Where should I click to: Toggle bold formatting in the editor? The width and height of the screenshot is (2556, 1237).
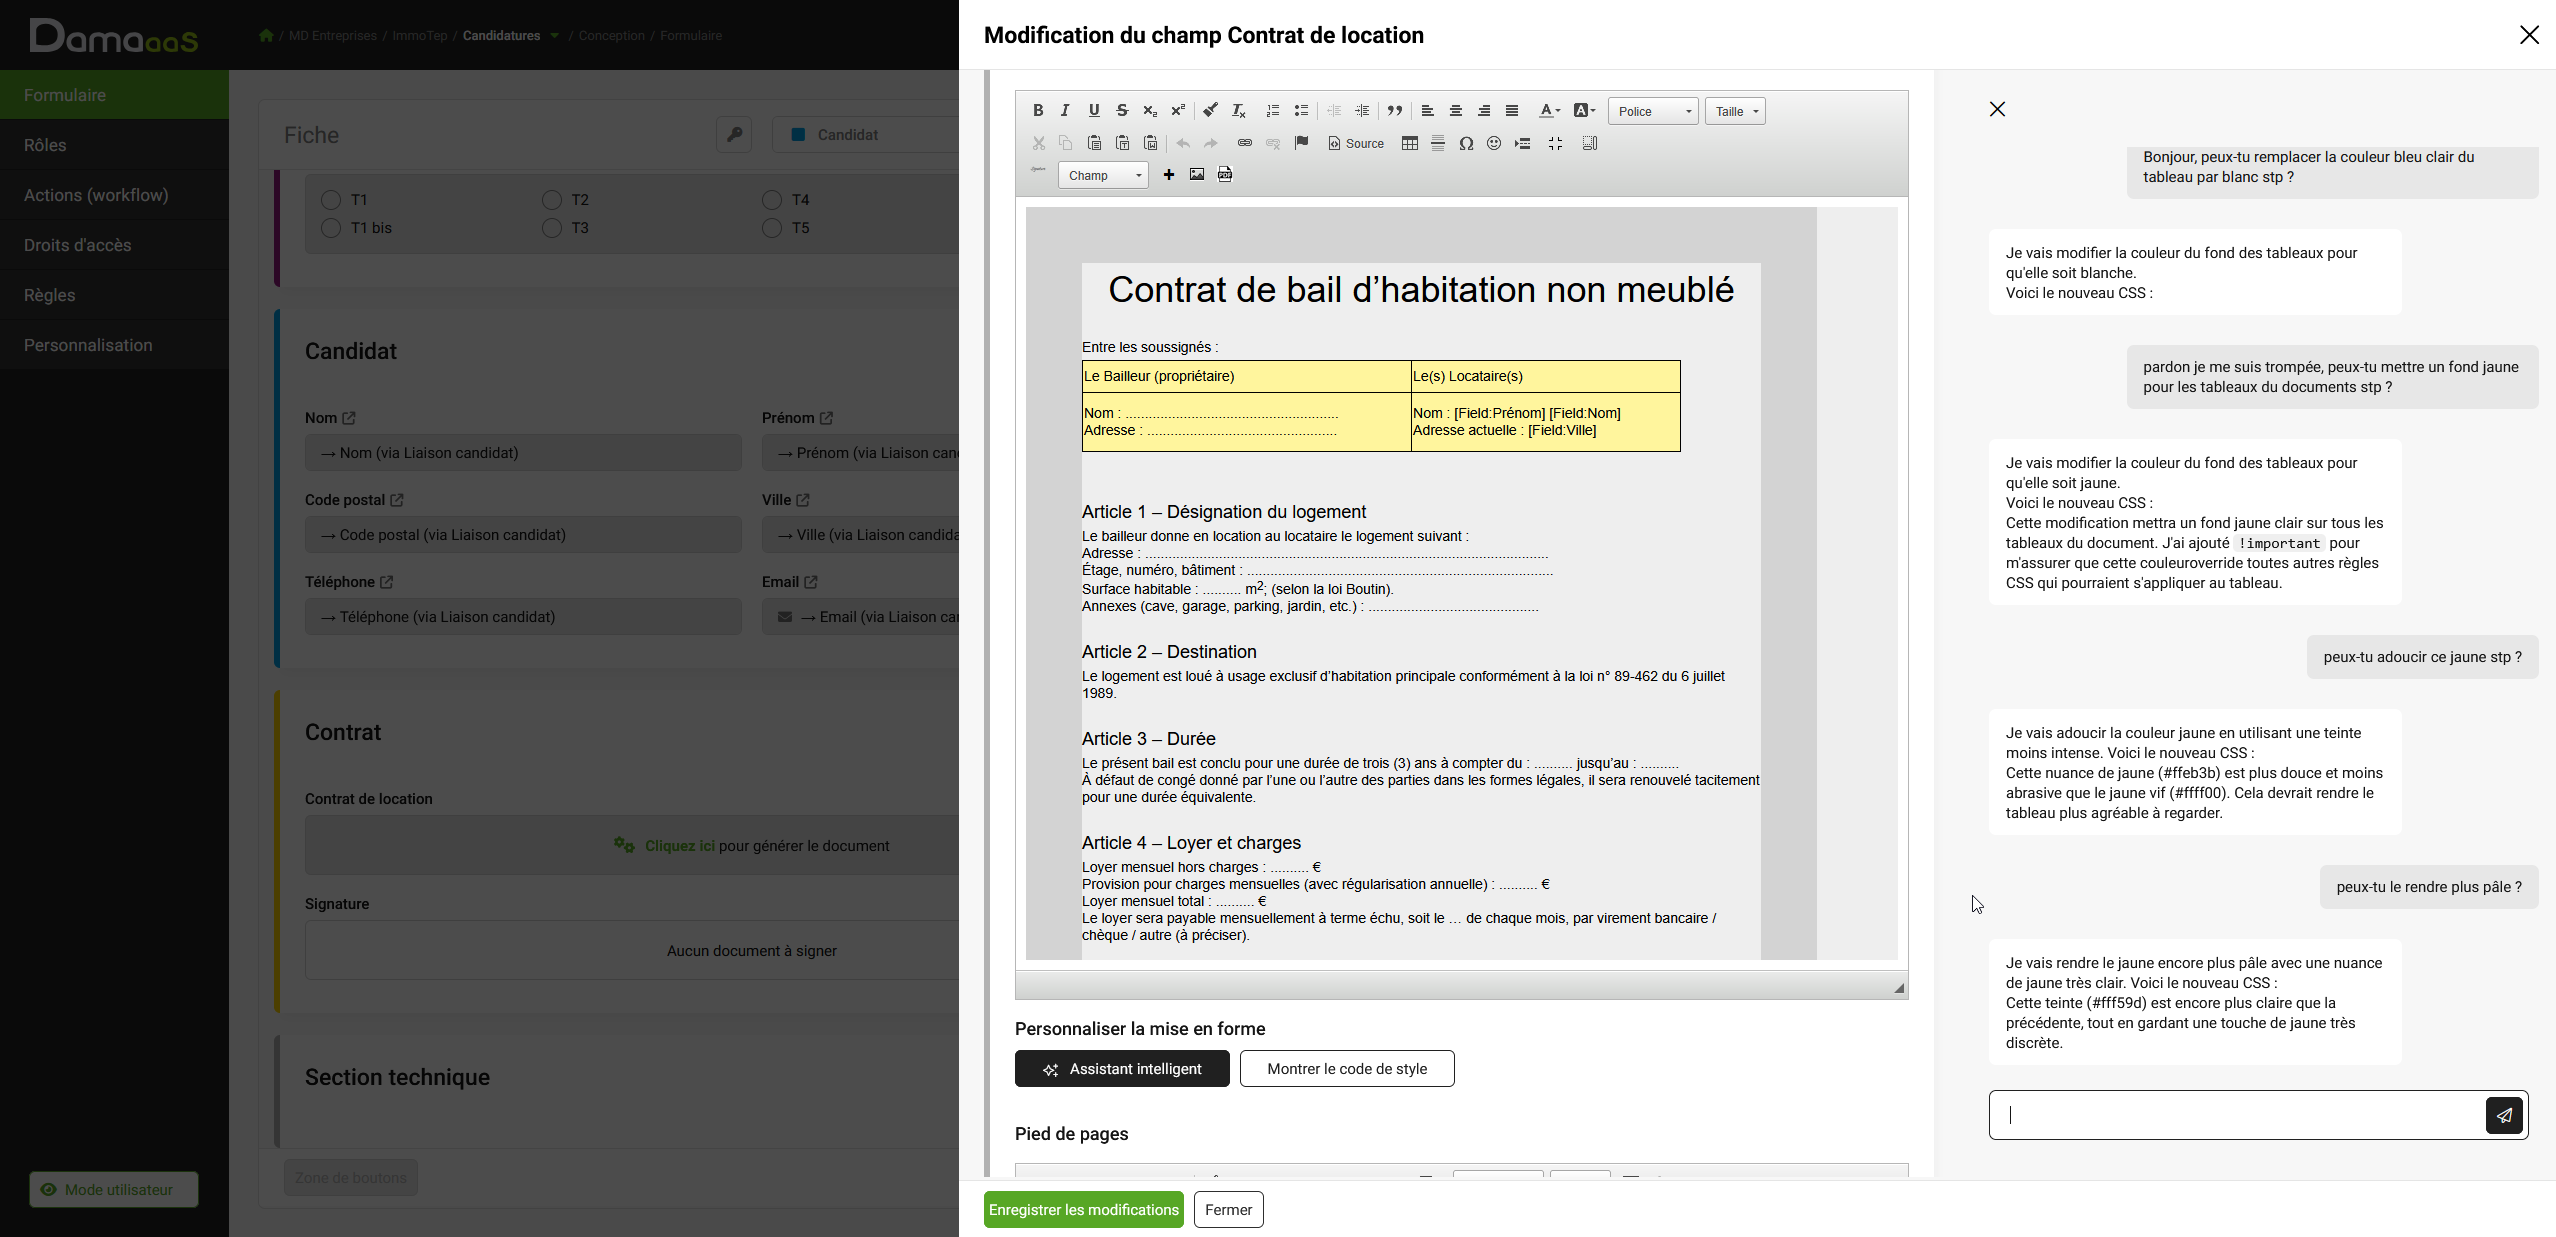point(1038,111)
